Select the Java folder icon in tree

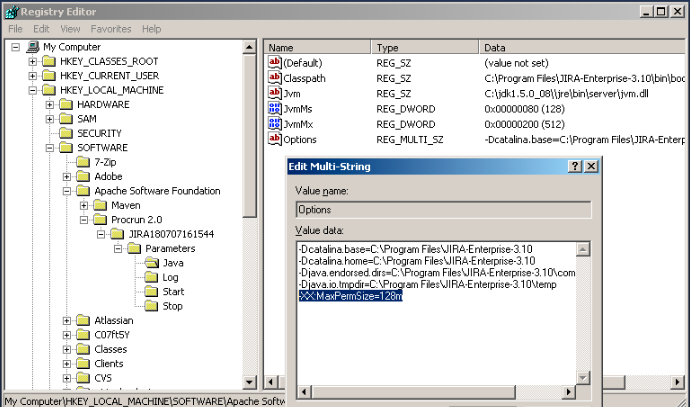[x=152, y=263]
